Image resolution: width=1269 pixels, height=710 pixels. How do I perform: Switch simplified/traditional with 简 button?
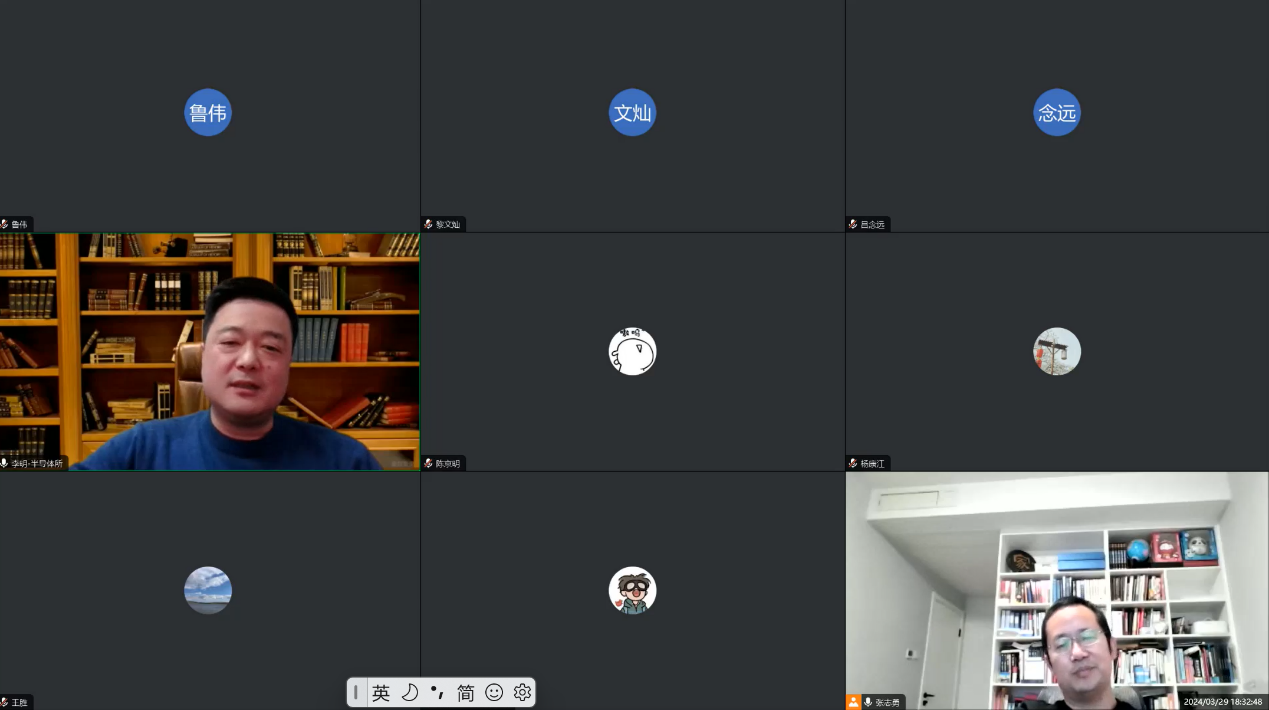click(x=466, y=692)
